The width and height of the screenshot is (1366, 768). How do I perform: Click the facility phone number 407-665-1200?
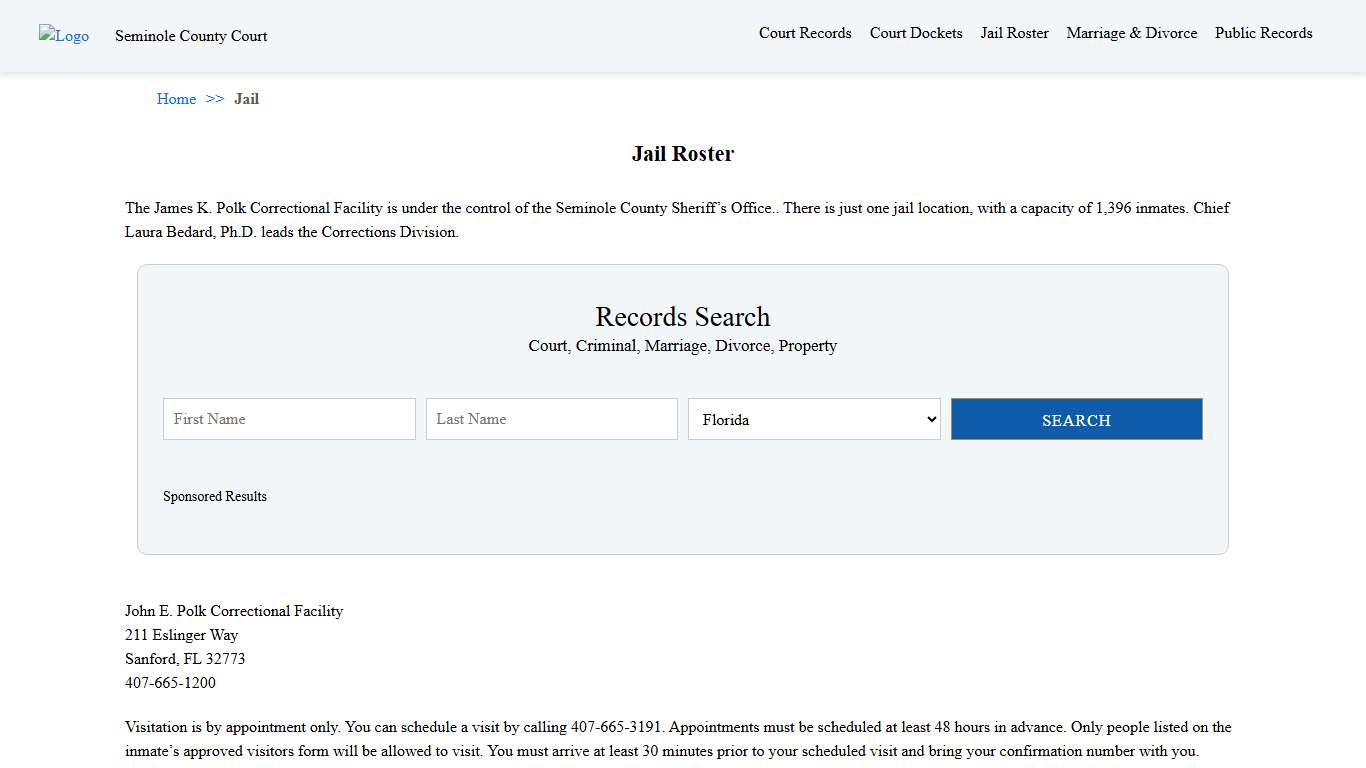point(170,683)
